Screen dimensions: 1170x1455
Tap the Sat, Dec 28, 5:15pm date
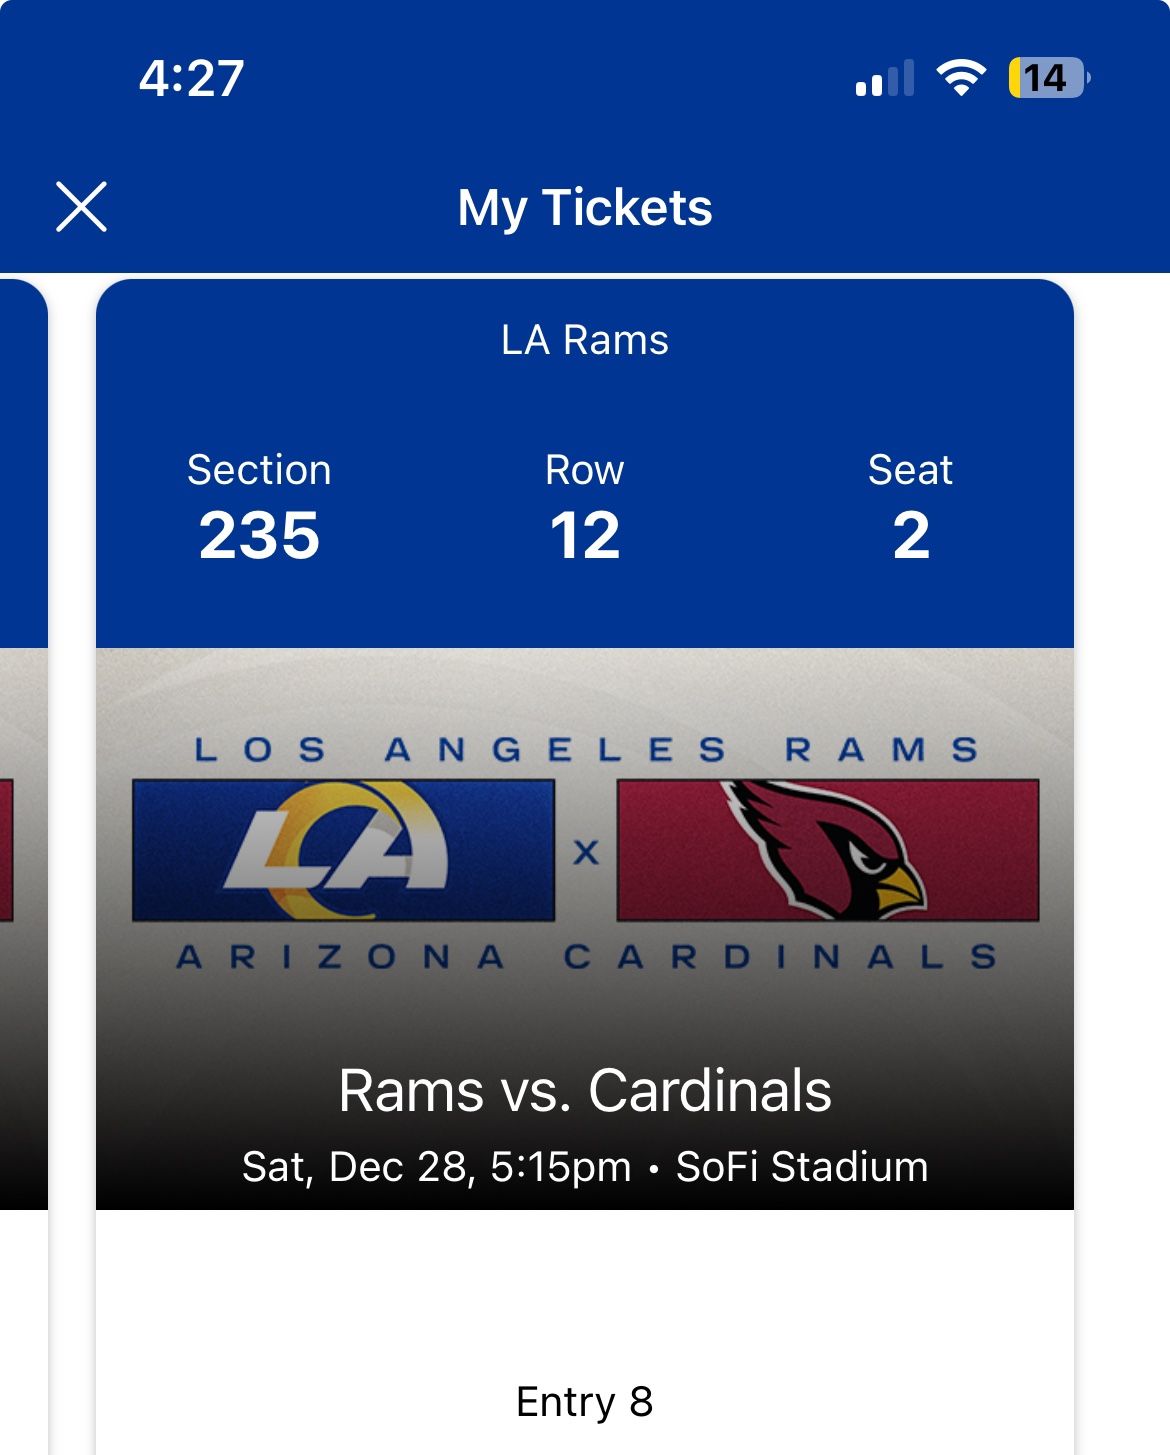437,1167
